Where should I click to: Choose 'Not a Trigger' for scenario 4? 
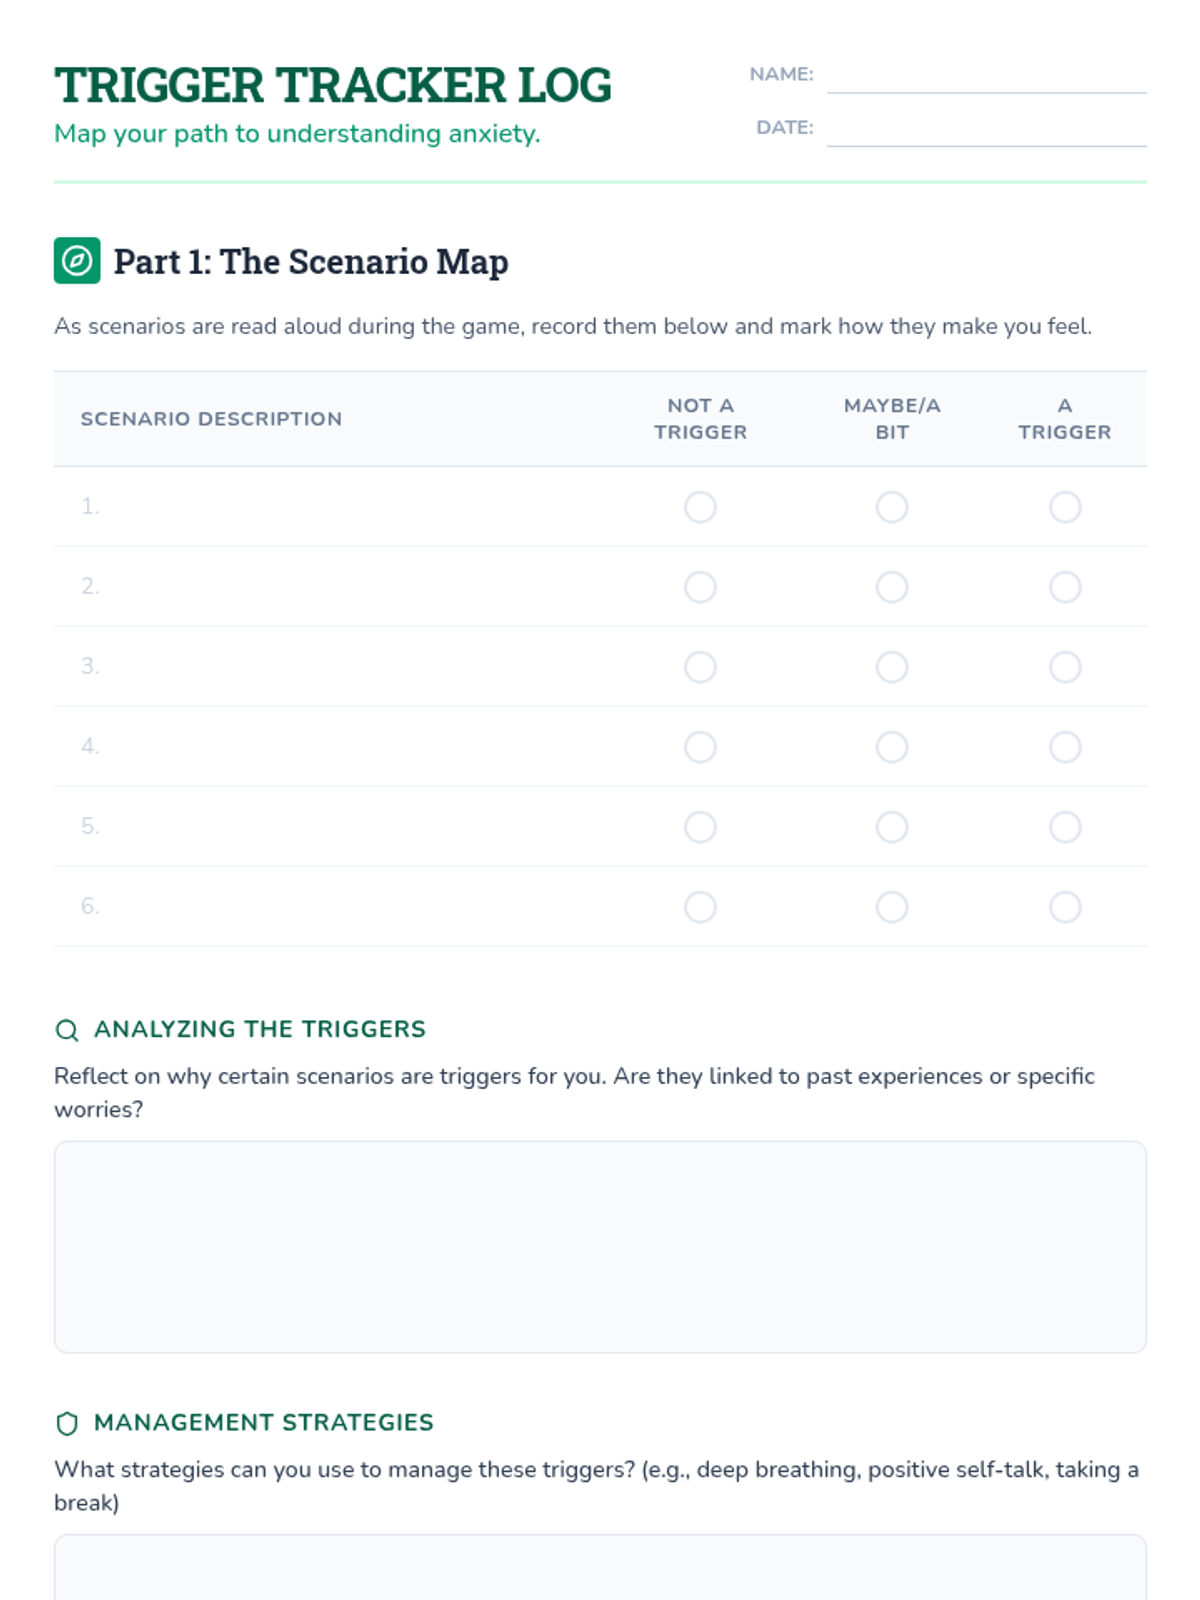pyautogui.click(x=700, y=747)
